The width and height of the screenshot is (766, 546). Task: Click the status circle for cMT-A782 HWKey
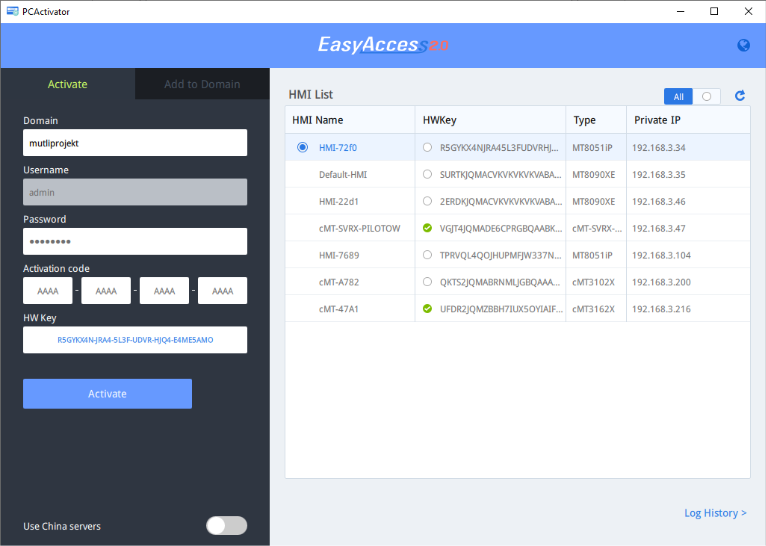pyautogui.click(x=427, y=282)
